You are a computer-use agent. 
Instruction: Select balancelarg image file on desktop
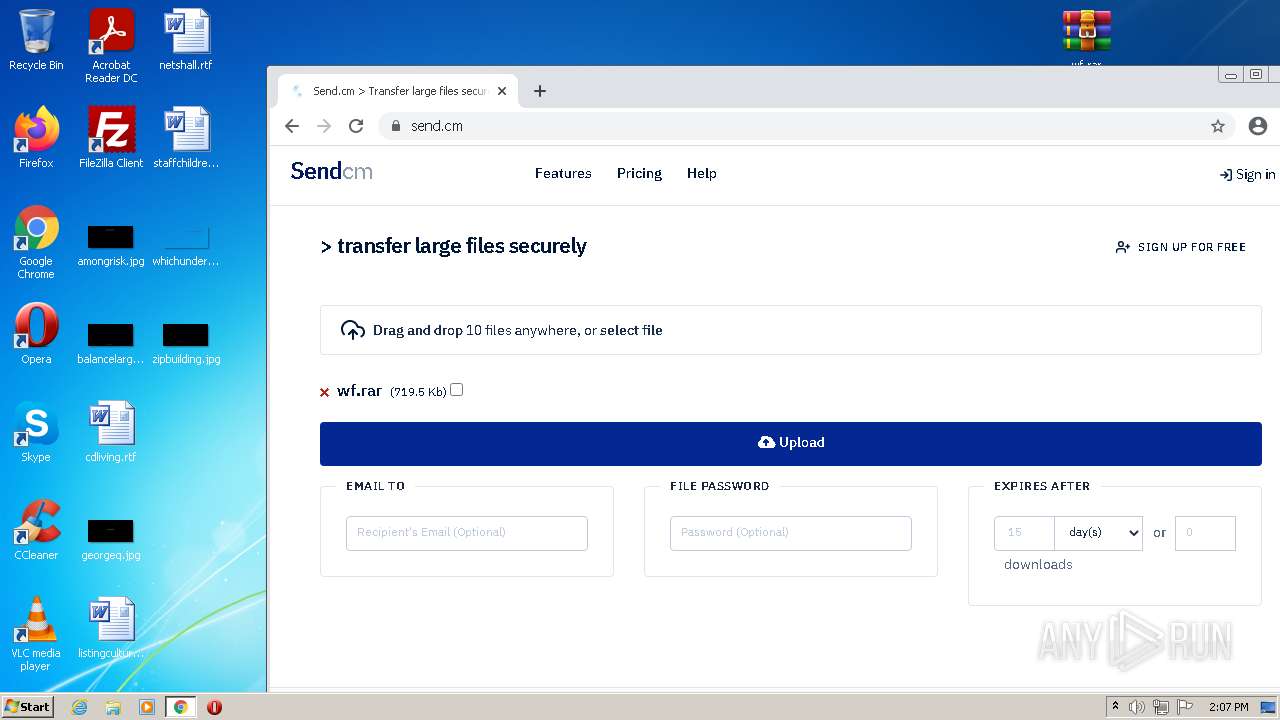point(111,343)
